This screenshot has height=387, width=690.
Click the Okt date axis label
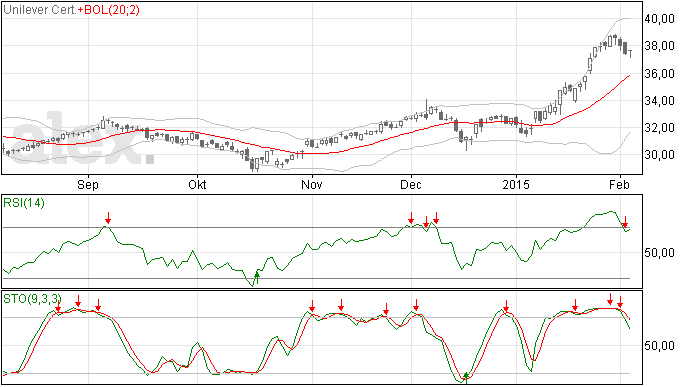[197, 184]
